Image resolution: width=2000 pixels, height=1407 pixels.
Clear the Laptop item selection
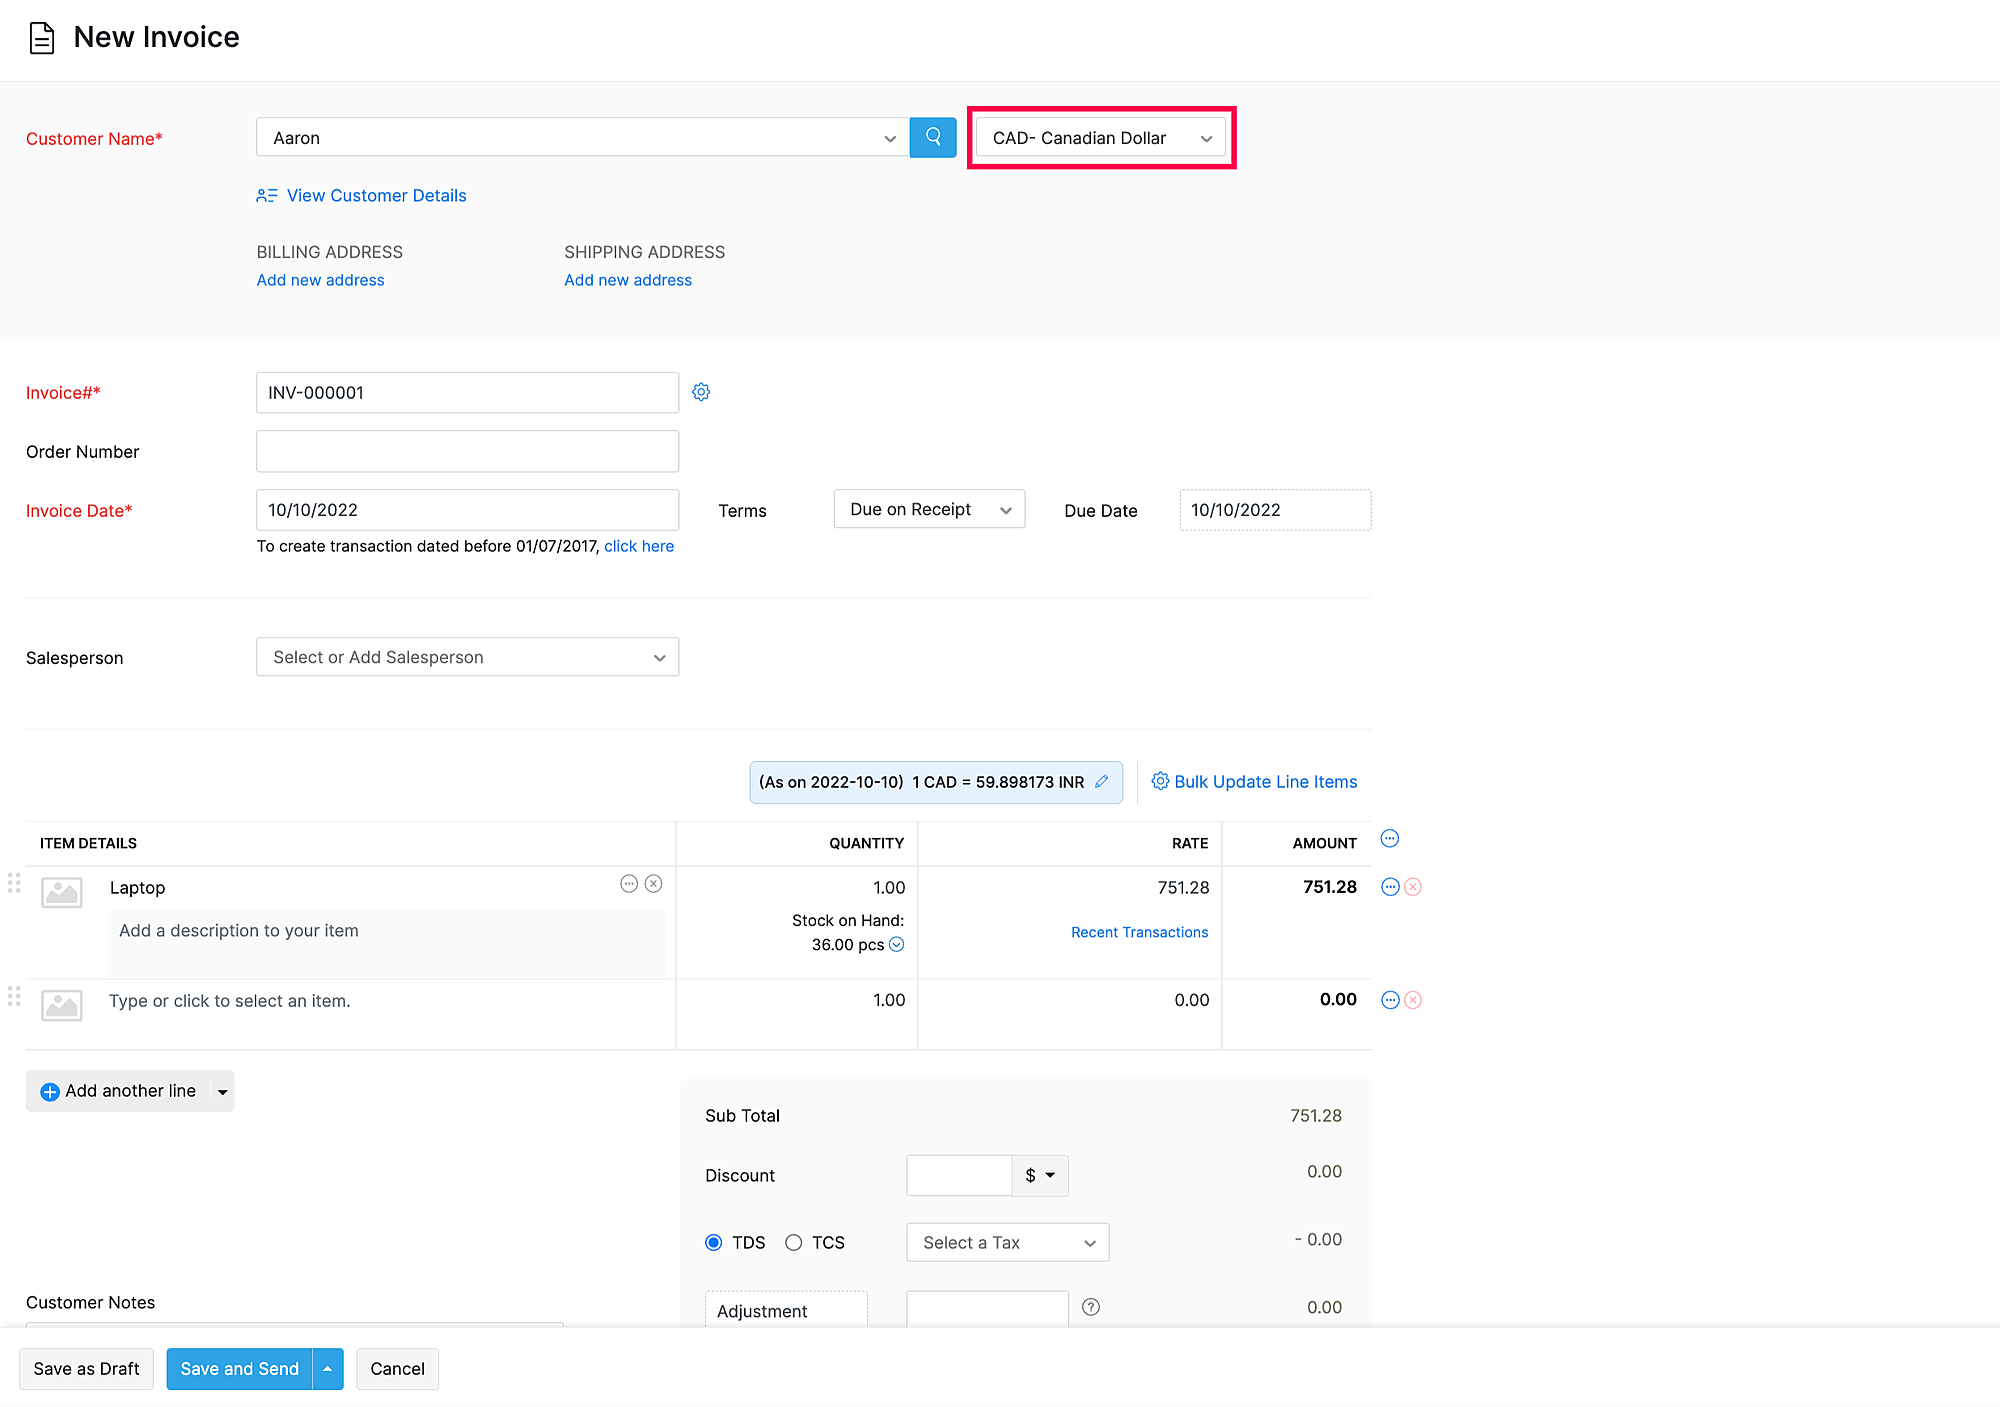pos(653,884)
